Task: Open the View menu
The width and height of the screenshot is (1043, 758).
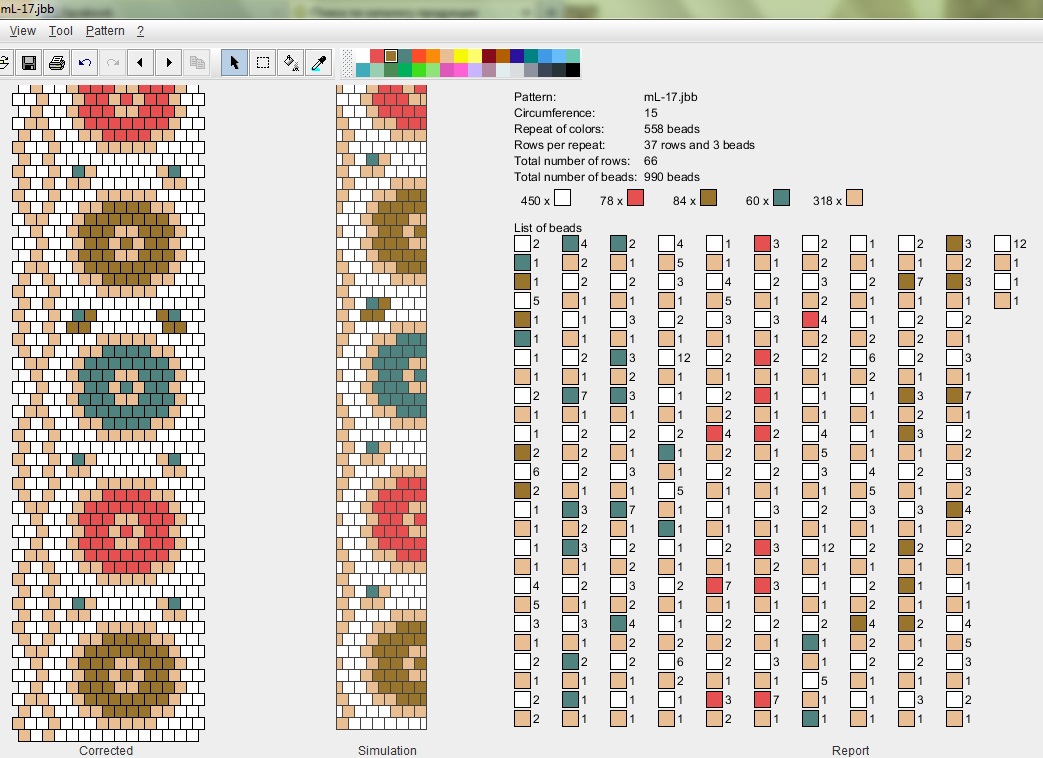Action: click(x=22, y=31)
